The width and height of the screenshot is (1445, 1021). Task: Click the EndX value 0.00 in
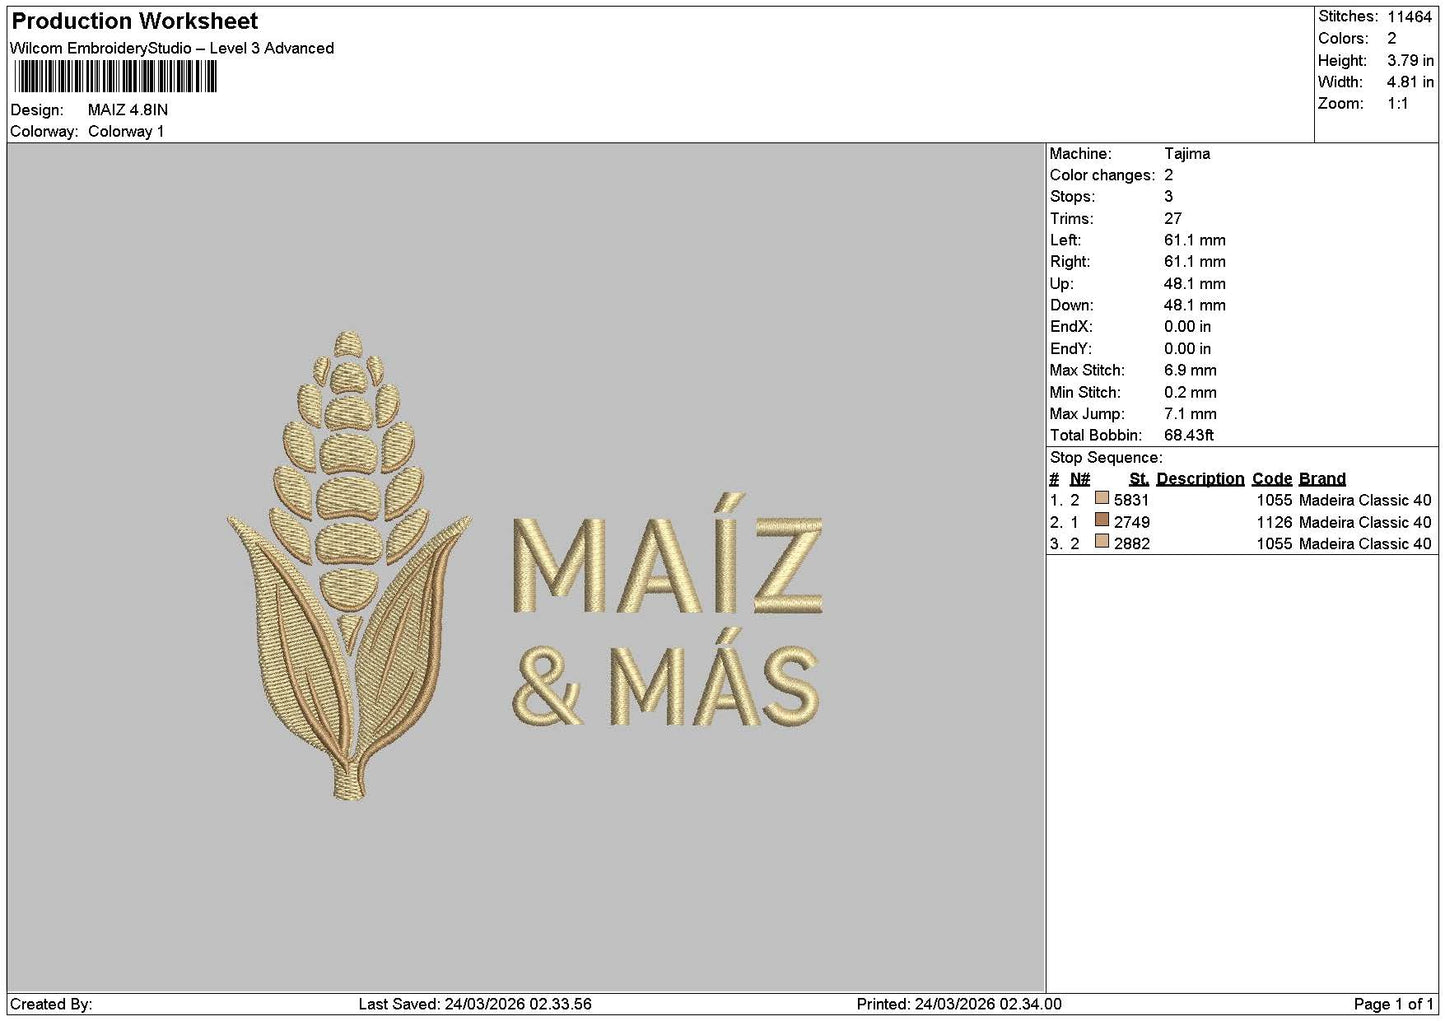[x=1187, y=327]
